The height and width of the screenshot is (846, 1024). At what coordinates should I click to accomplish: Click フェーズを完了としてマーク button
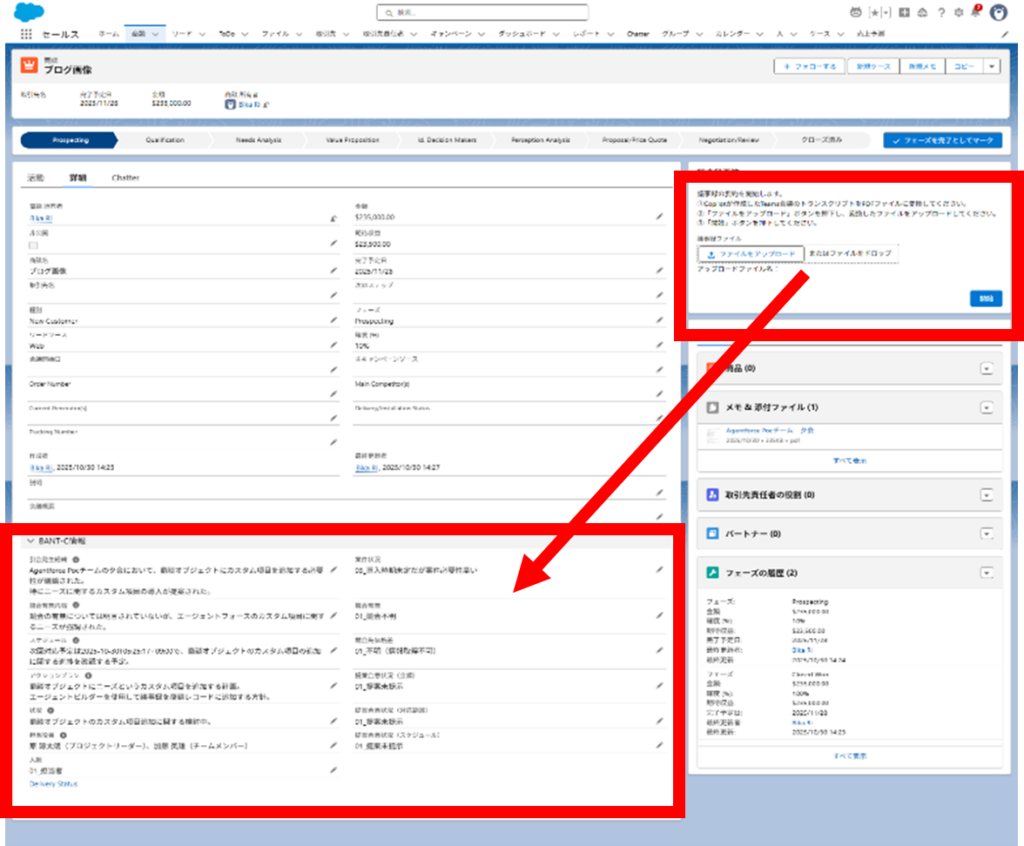[942, 141]
